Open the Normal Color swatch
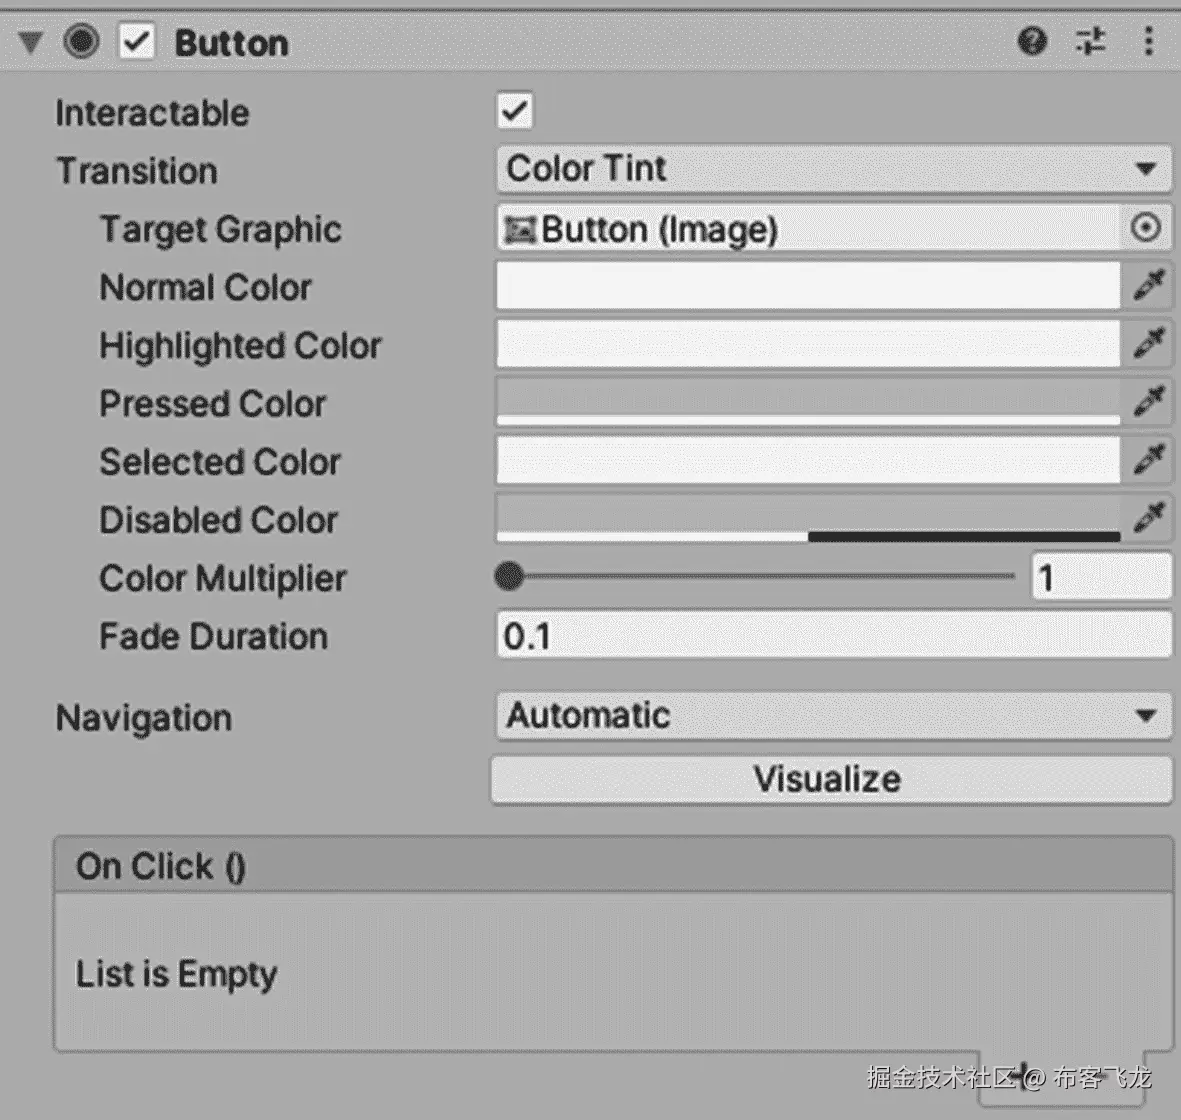This screenshot has height=1120, width=1181. [808, 285]
